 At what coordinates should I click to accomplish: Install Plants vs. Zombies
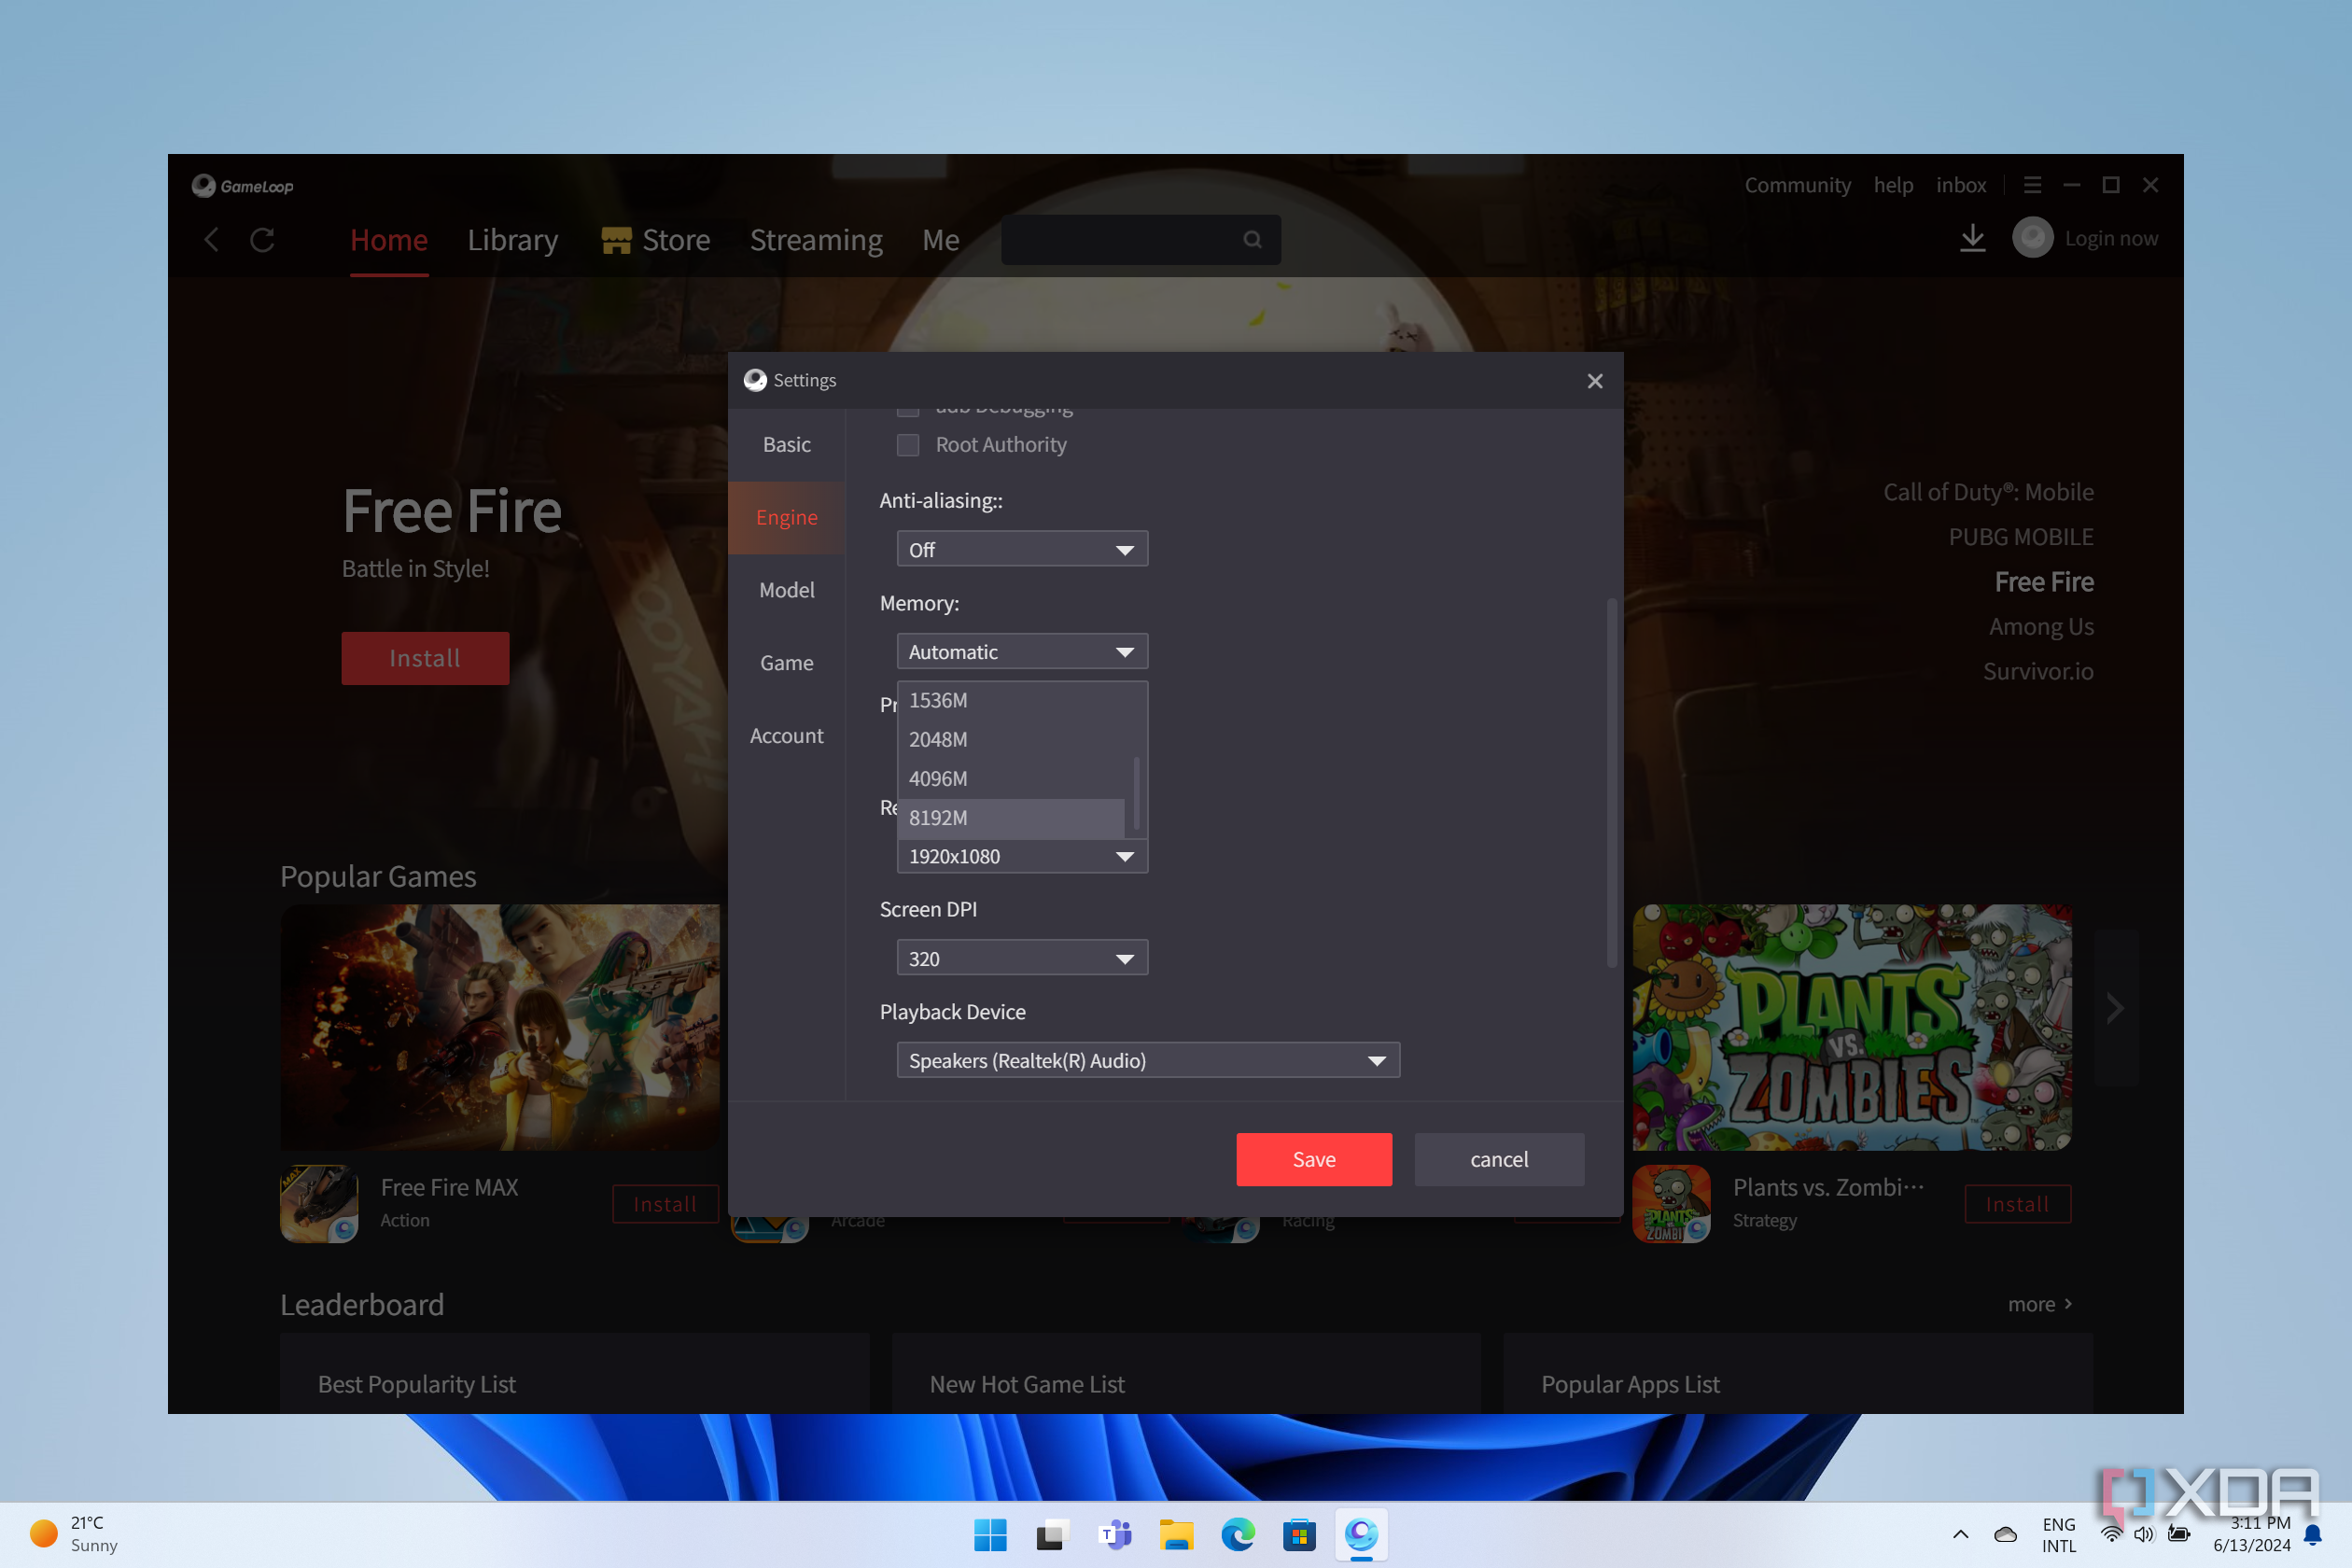point(2017,1205)
